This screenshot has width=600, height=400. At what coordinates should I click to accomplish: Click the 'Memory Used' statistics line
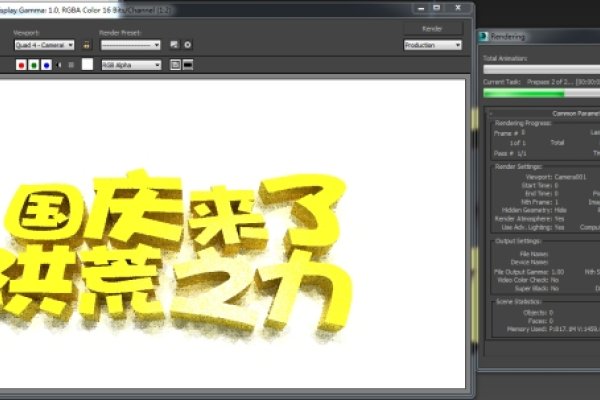coord(553,329)
